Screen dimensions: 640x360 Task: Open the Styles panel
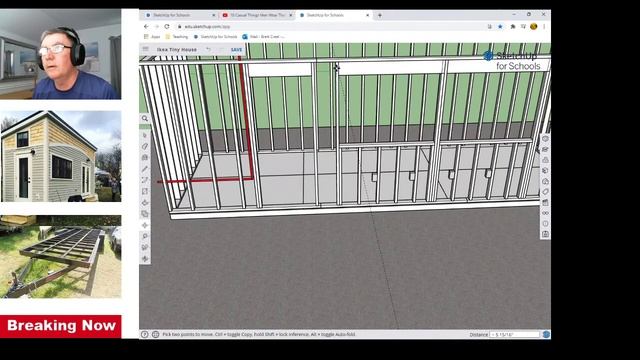pos(545,181)
